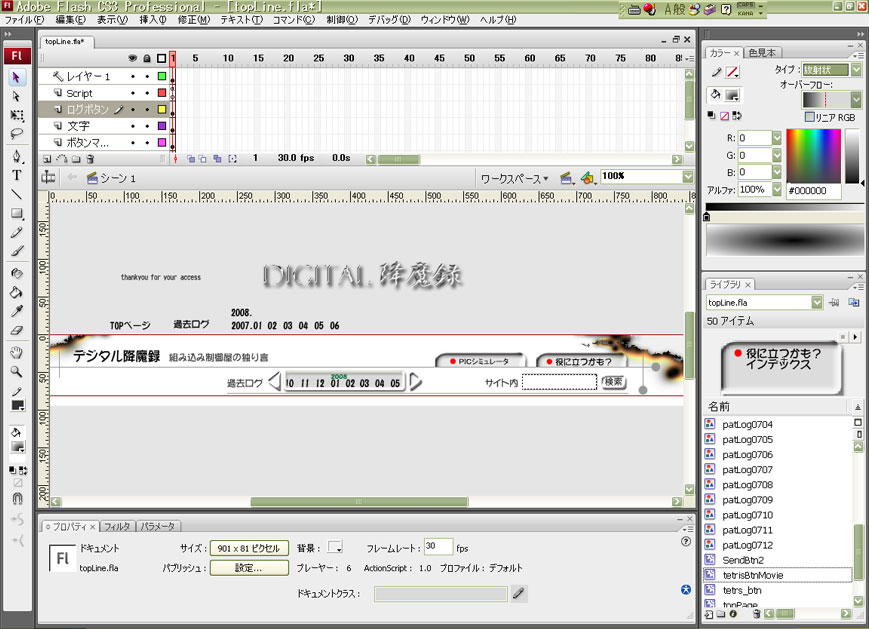
Task: Open the テキスト menu
Action: pos(240,20)
